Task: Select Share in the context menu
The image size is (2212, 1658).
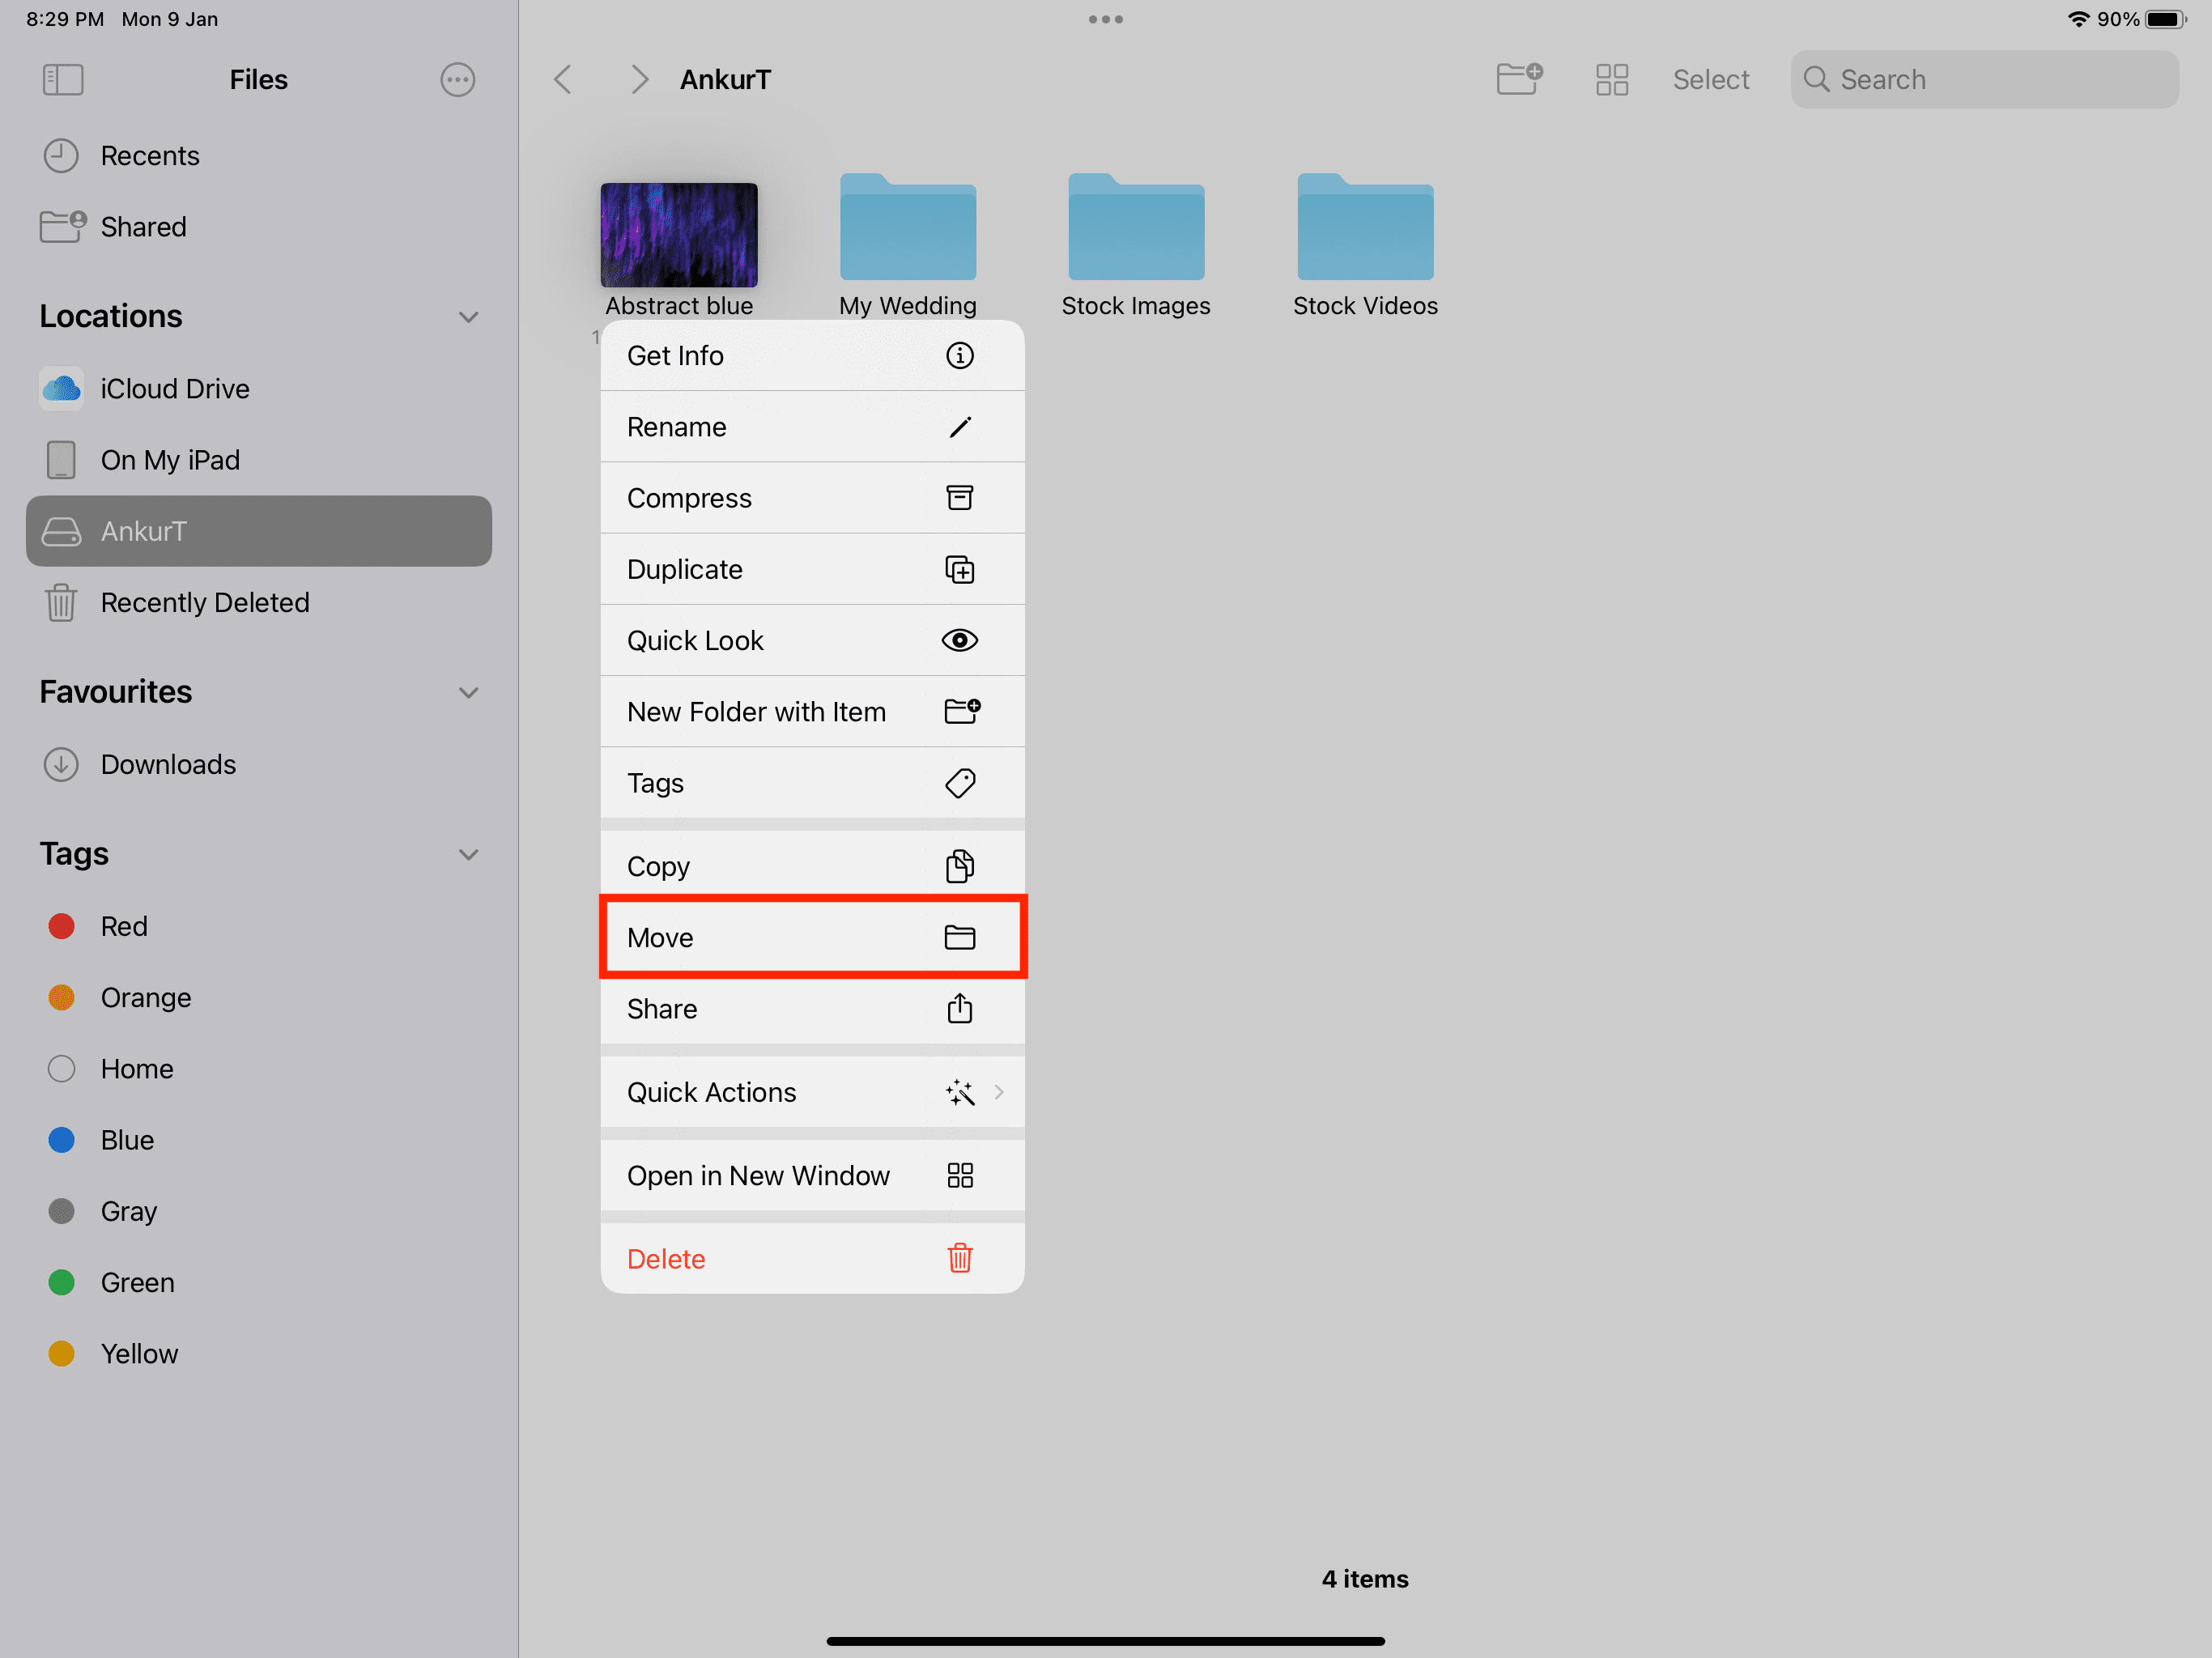Action: pos(812,1009)
